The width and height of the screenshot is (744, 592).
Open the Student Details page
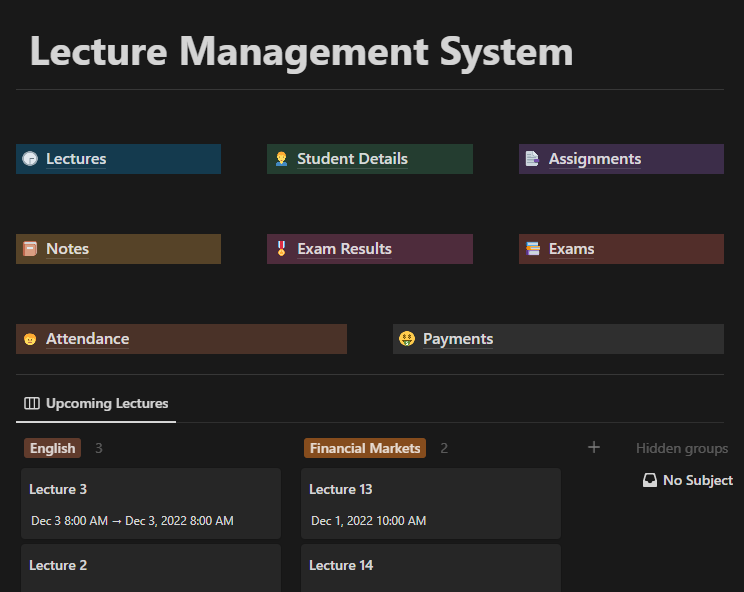352,159
